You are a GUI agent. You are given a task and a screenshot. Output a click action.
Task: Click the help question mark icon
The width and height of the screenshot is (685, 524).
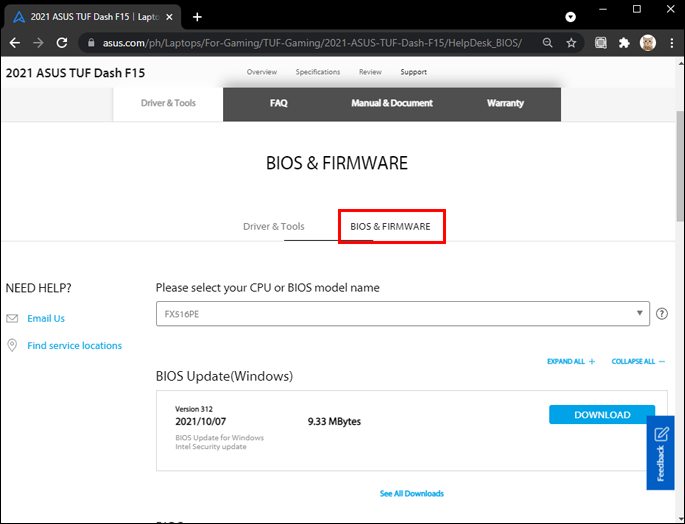[x=661, y=314]
